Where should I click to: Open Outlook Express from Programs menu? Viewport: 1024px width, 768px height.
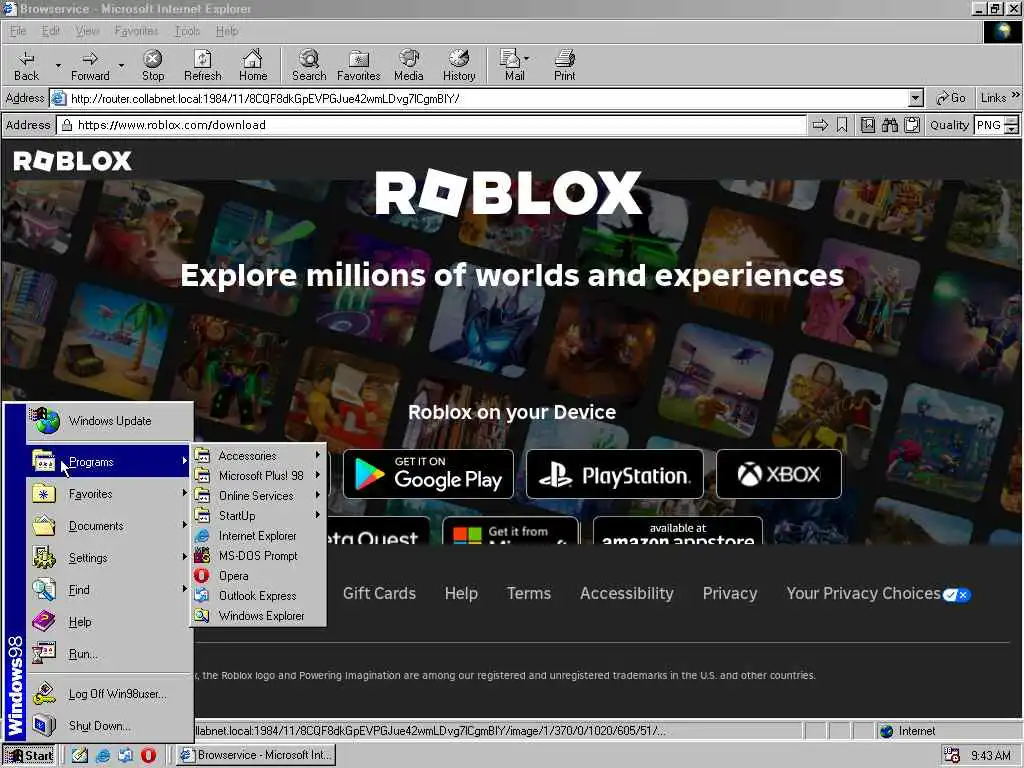259,596
